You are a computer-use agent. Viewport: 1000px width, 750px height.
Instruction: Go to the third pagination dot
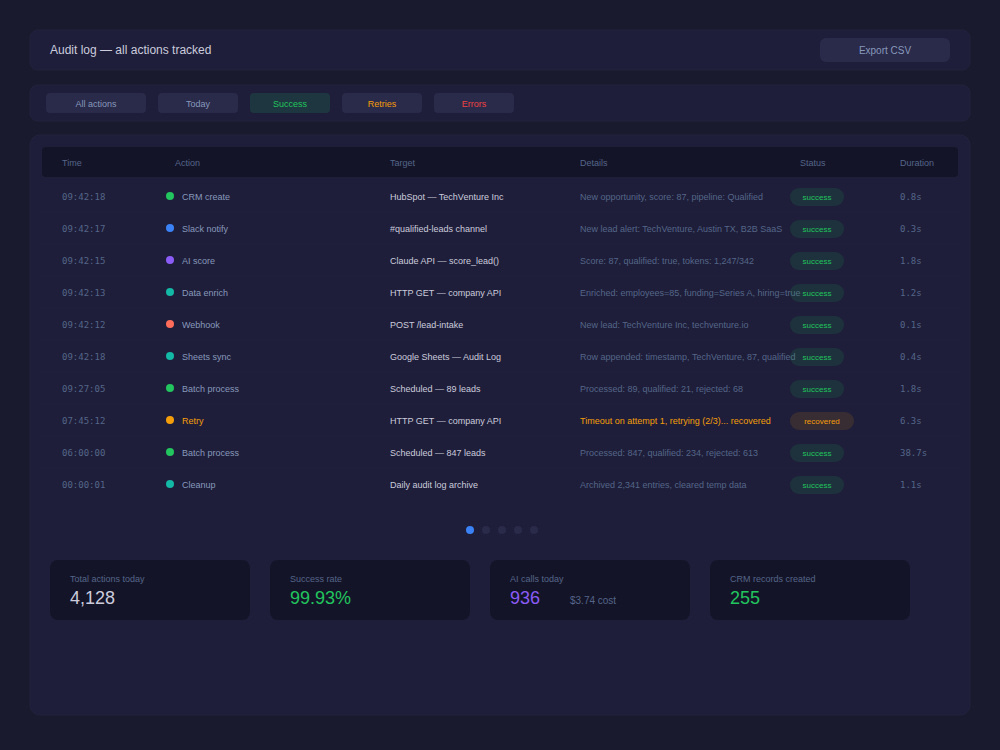502,530
